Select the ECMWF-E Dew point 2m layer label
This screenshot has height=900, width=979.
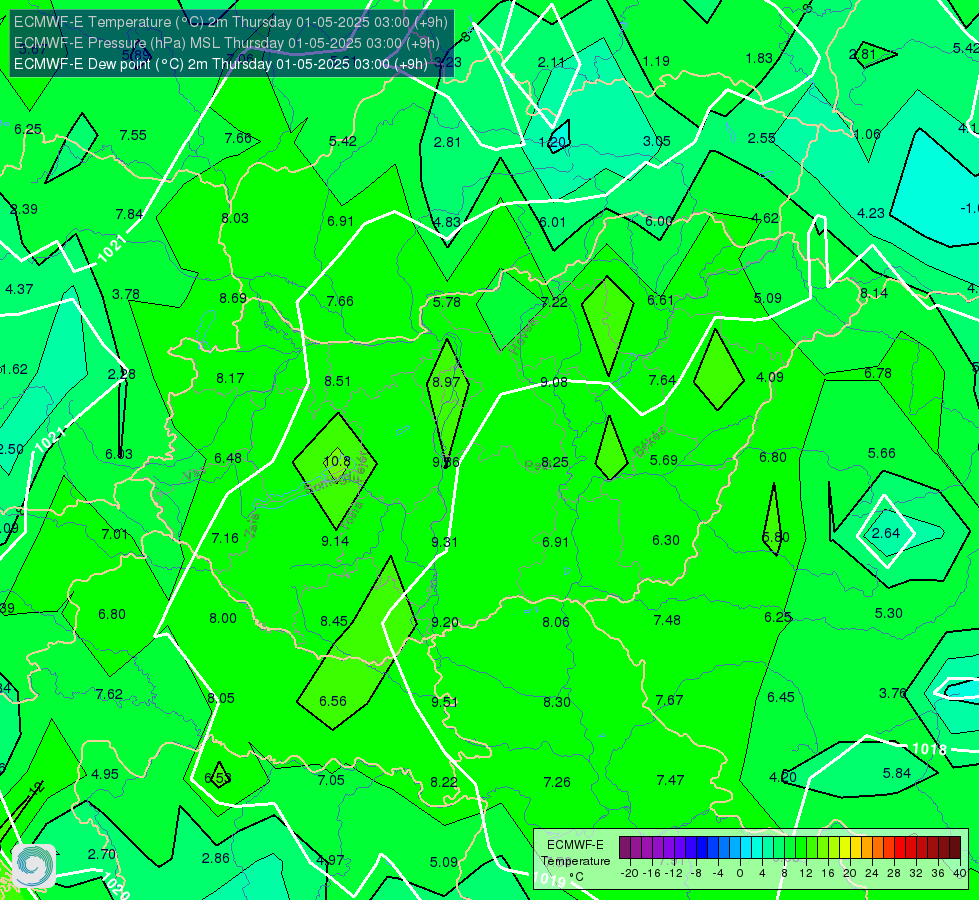click(220, 64)
